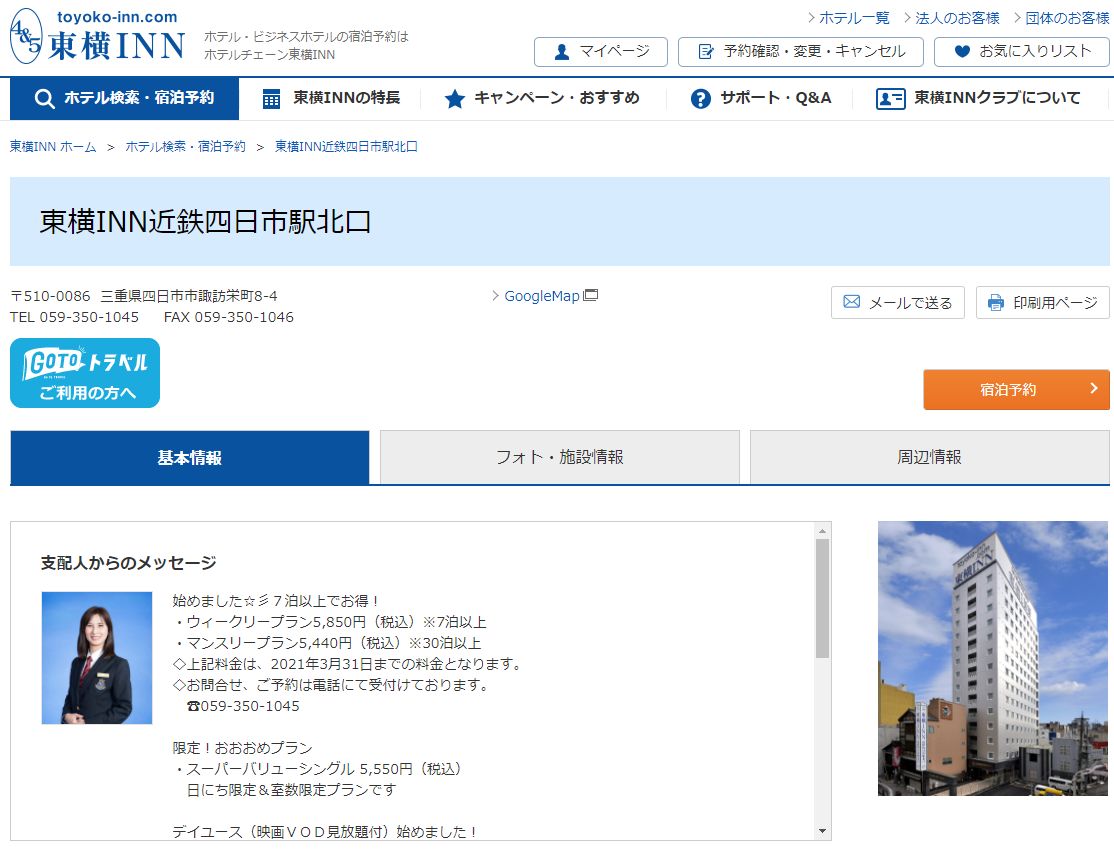
Task: Switch to the 基本情報 tab
Action: [x=190, y=457]
